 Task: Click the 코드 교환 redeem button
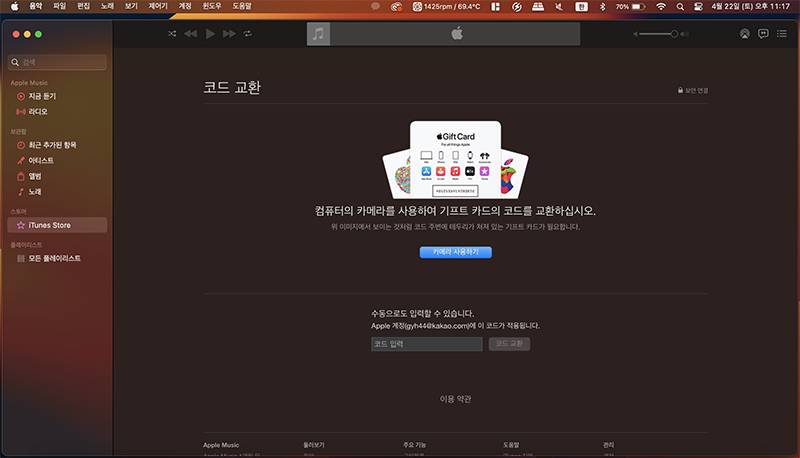tap(509, 344)
